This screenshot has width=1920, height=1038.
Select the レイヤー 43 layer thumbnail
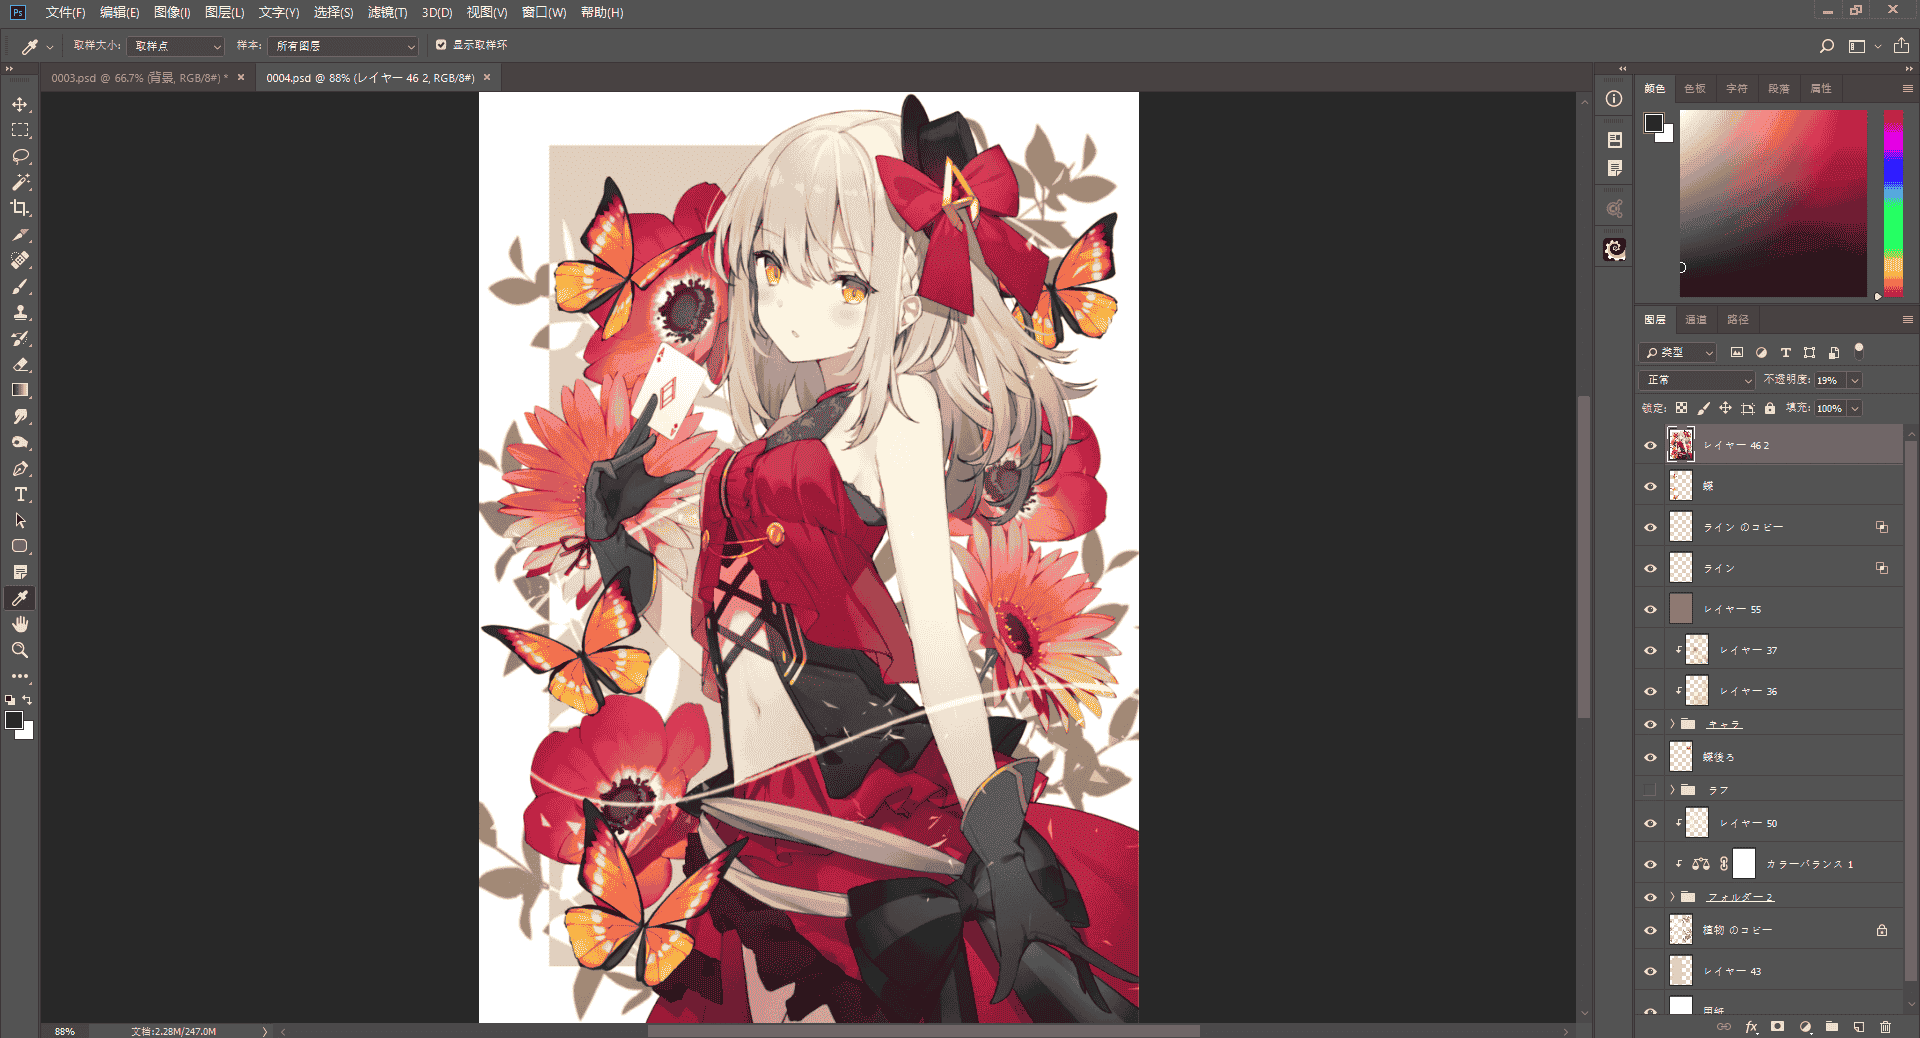pos(1681,971)
